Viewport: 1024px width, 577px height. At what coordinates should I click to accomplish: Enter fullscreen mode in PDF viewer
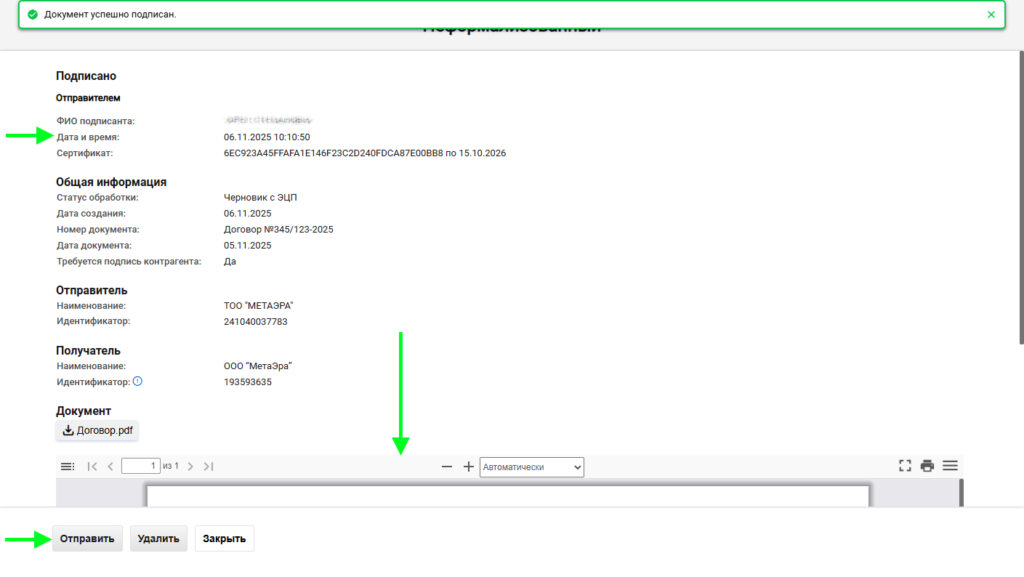tap(905, 466)
